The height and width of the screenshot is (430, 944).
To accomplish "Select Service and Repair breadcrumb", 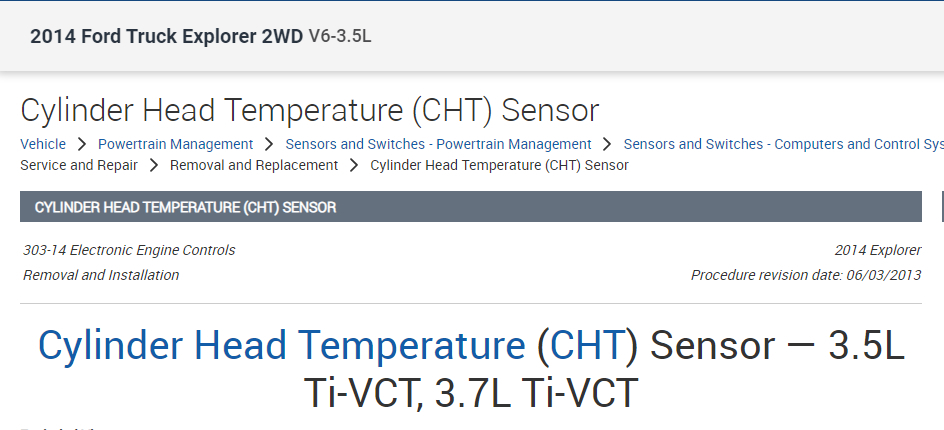I will click(79, 165).
